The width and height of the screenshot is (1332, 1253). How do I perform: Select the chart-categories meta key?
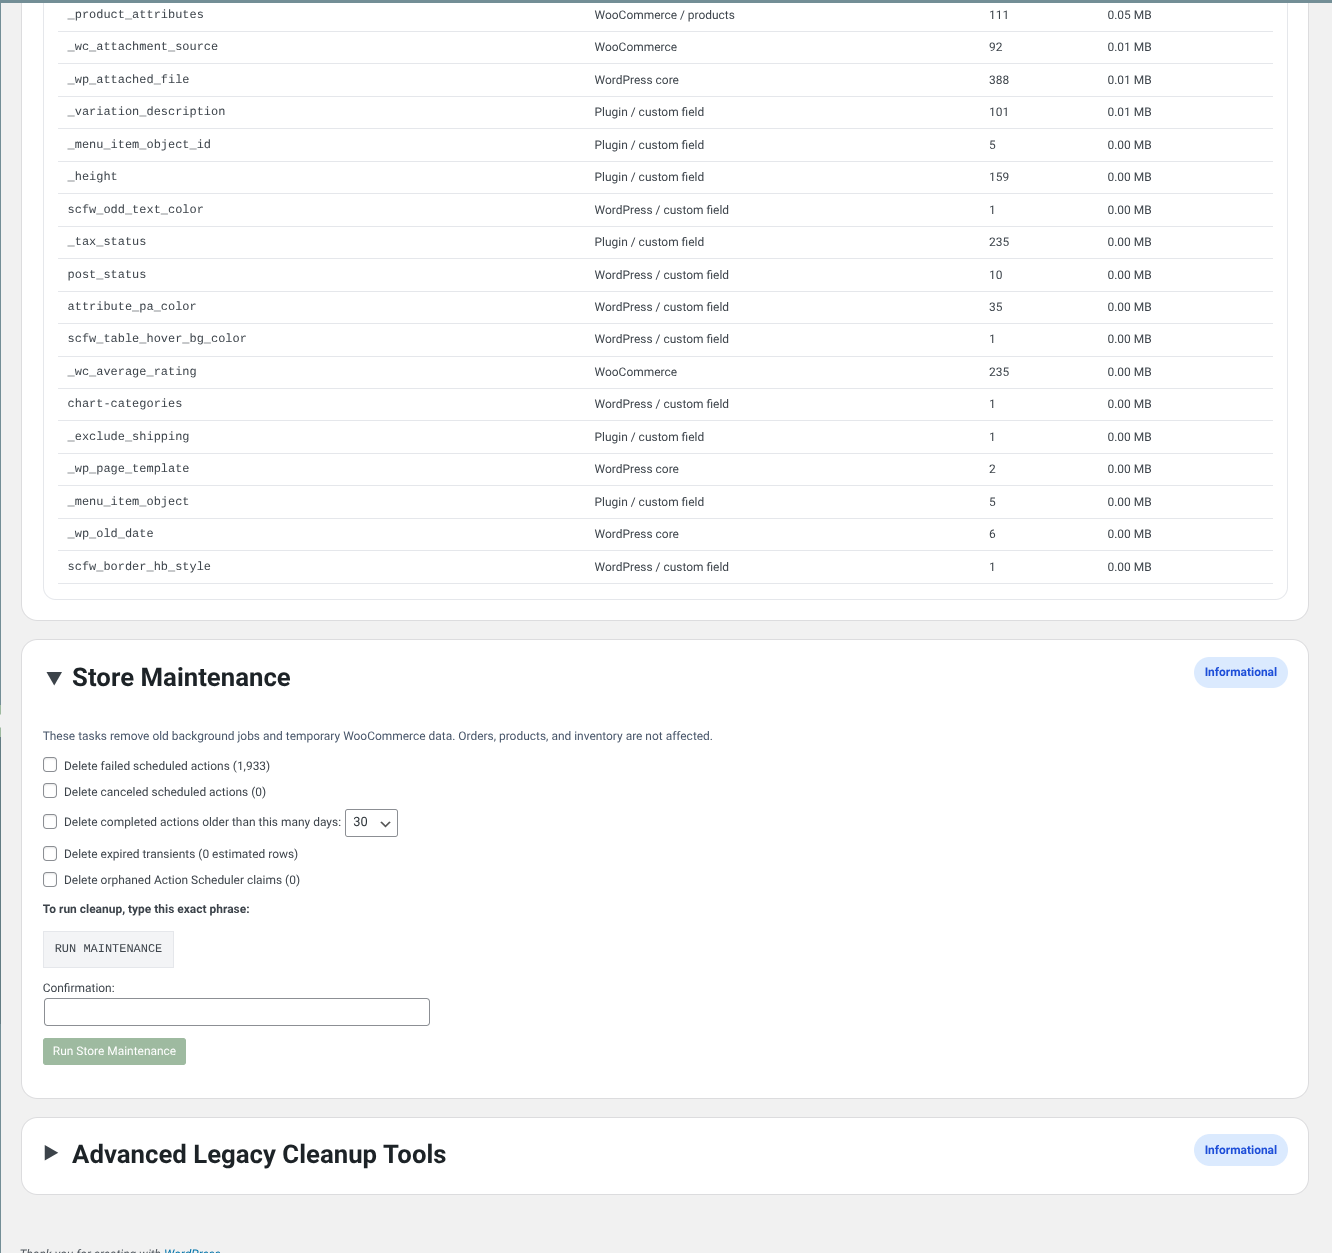click(125, 404)
